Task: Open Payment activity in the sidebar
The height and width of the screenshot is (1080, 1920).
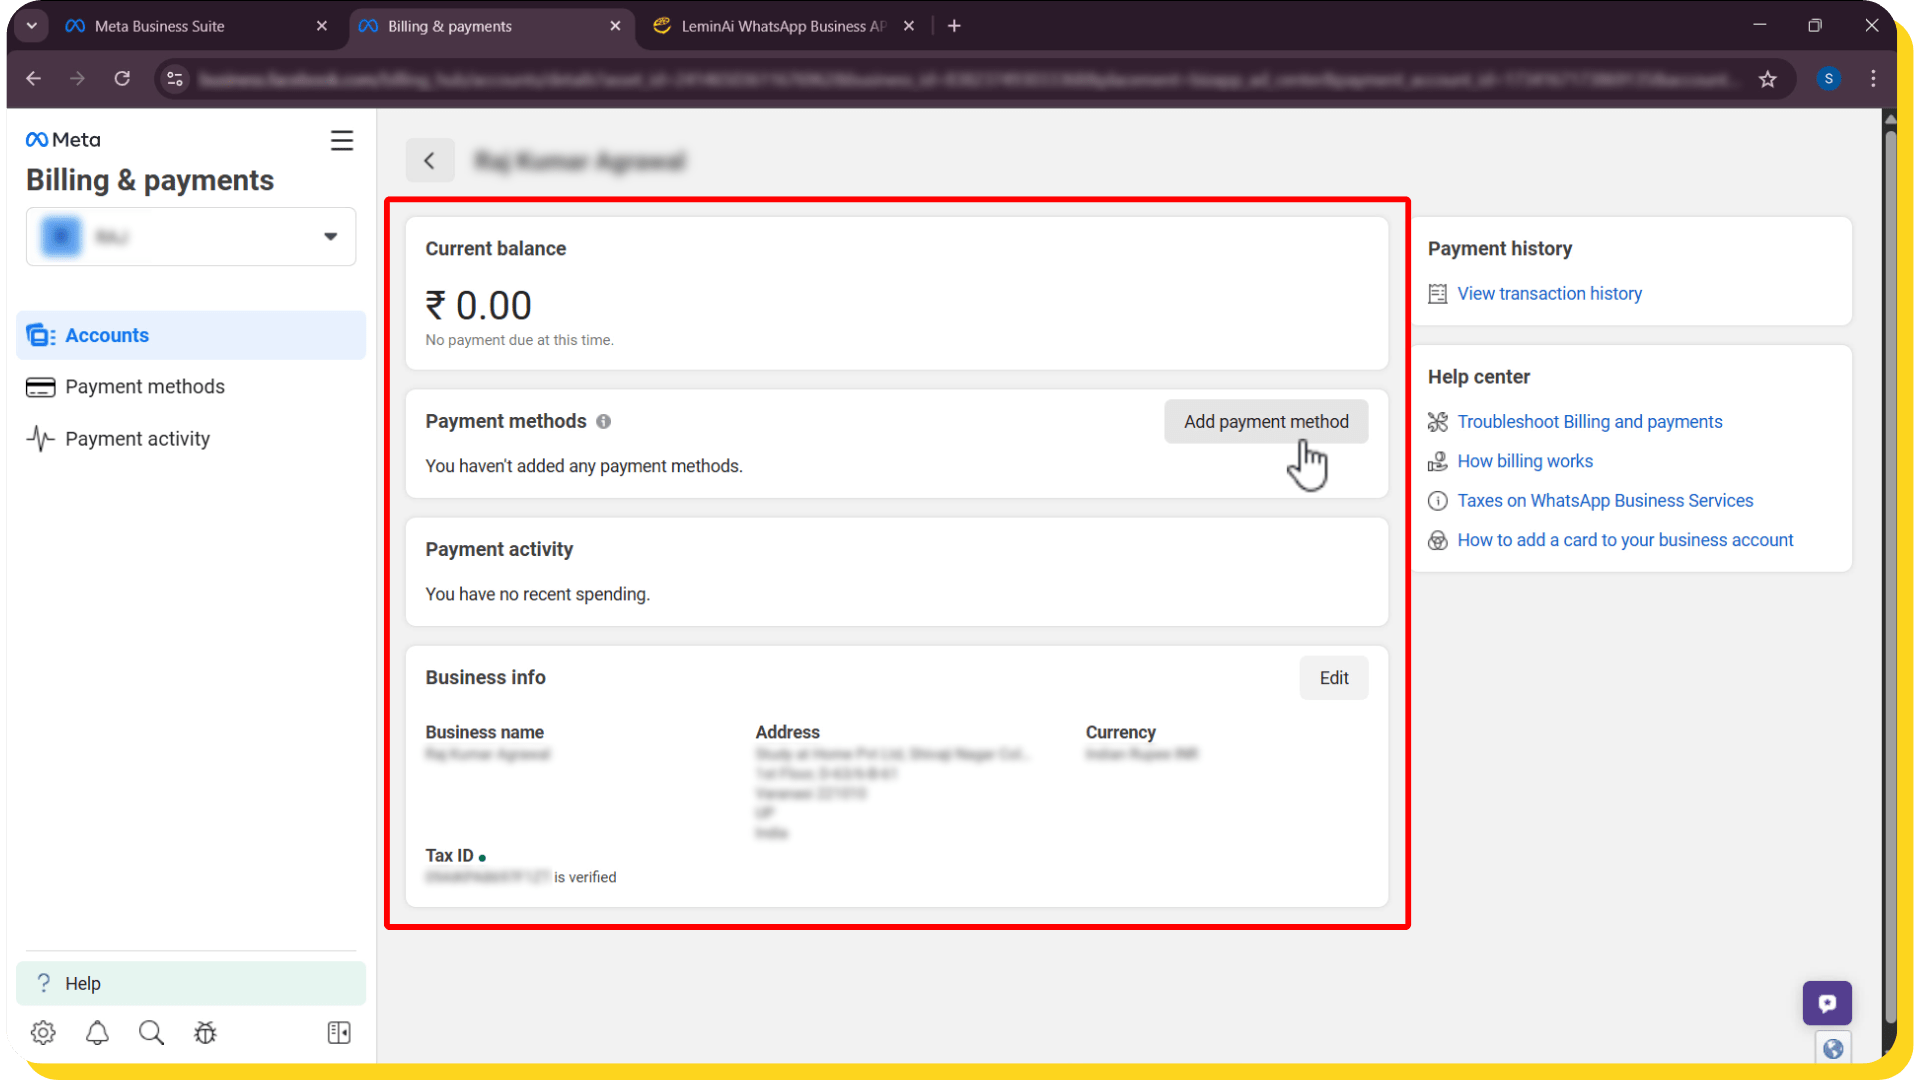Action: click(137, 438)
